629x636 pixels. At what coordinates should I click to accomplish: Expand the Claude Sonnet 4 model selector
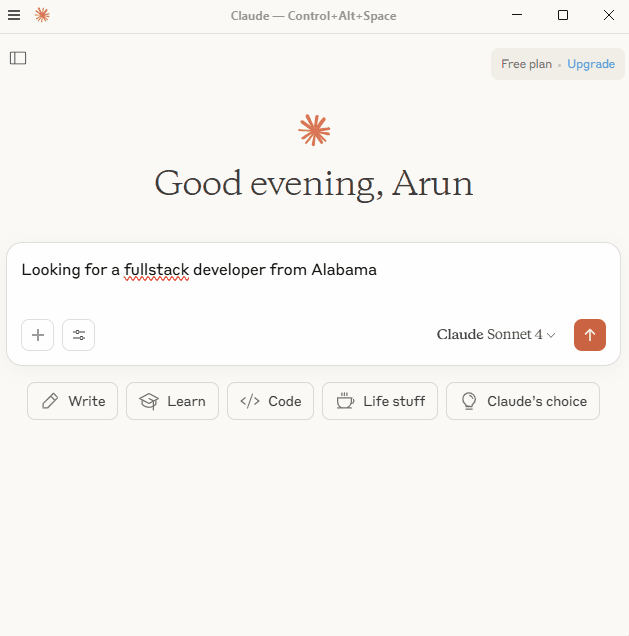(496, 335)
